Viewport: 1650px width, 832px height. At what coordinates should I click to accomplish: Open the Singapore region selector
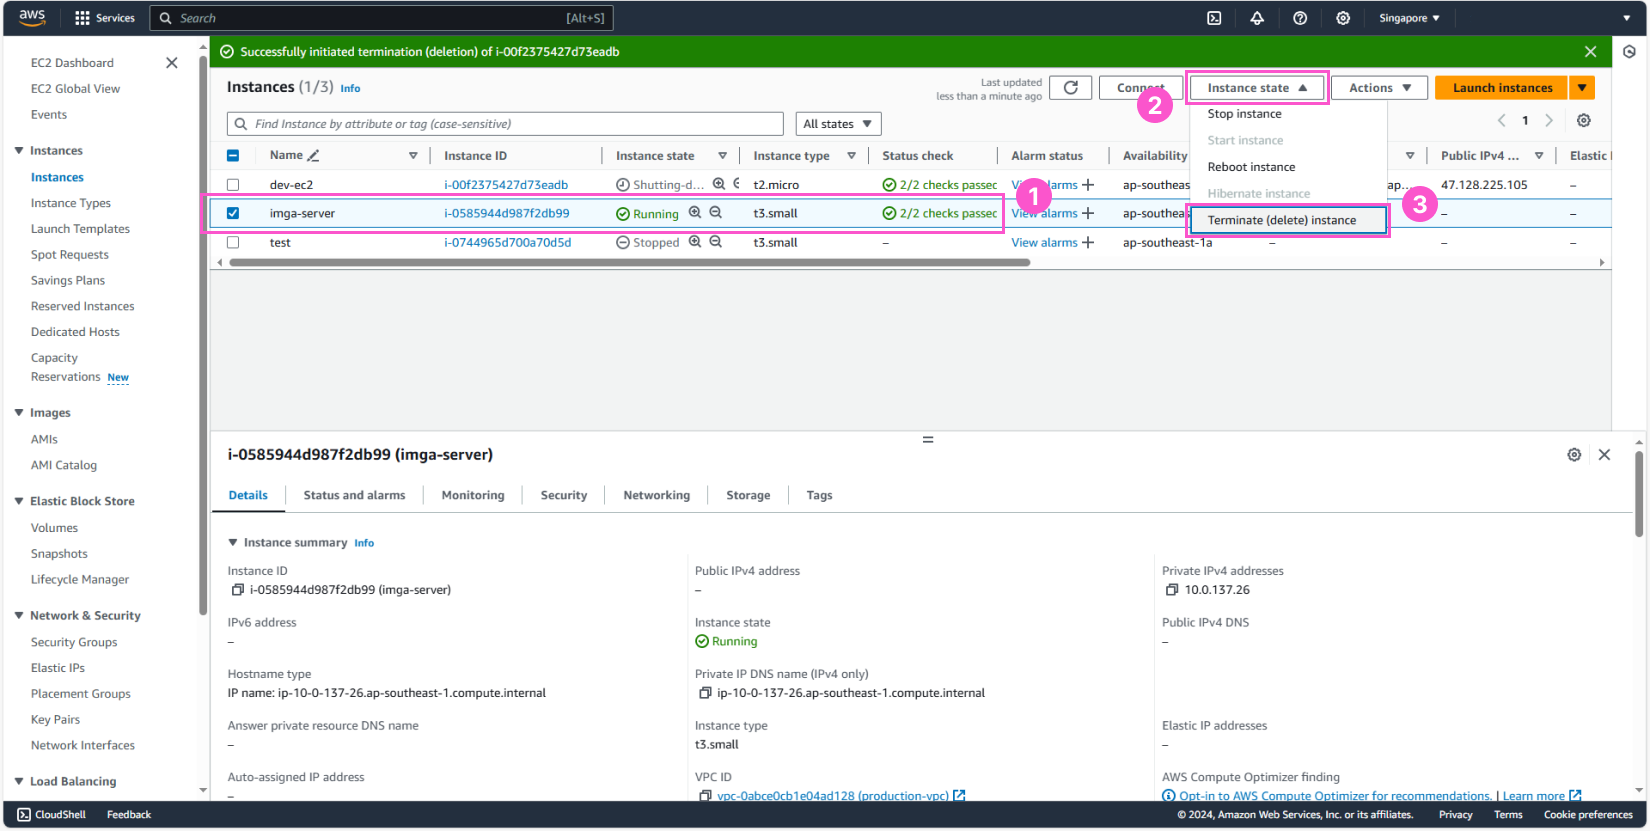tap(1409, 18)
